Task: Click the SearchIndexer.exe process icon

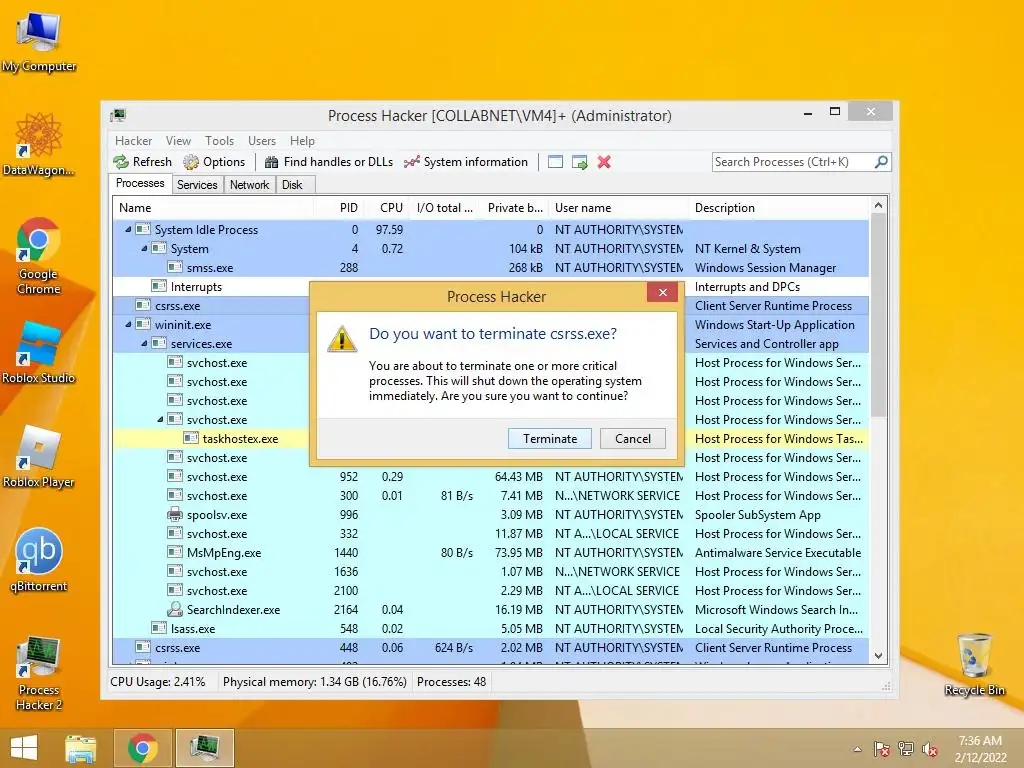Action: (174, 609)
